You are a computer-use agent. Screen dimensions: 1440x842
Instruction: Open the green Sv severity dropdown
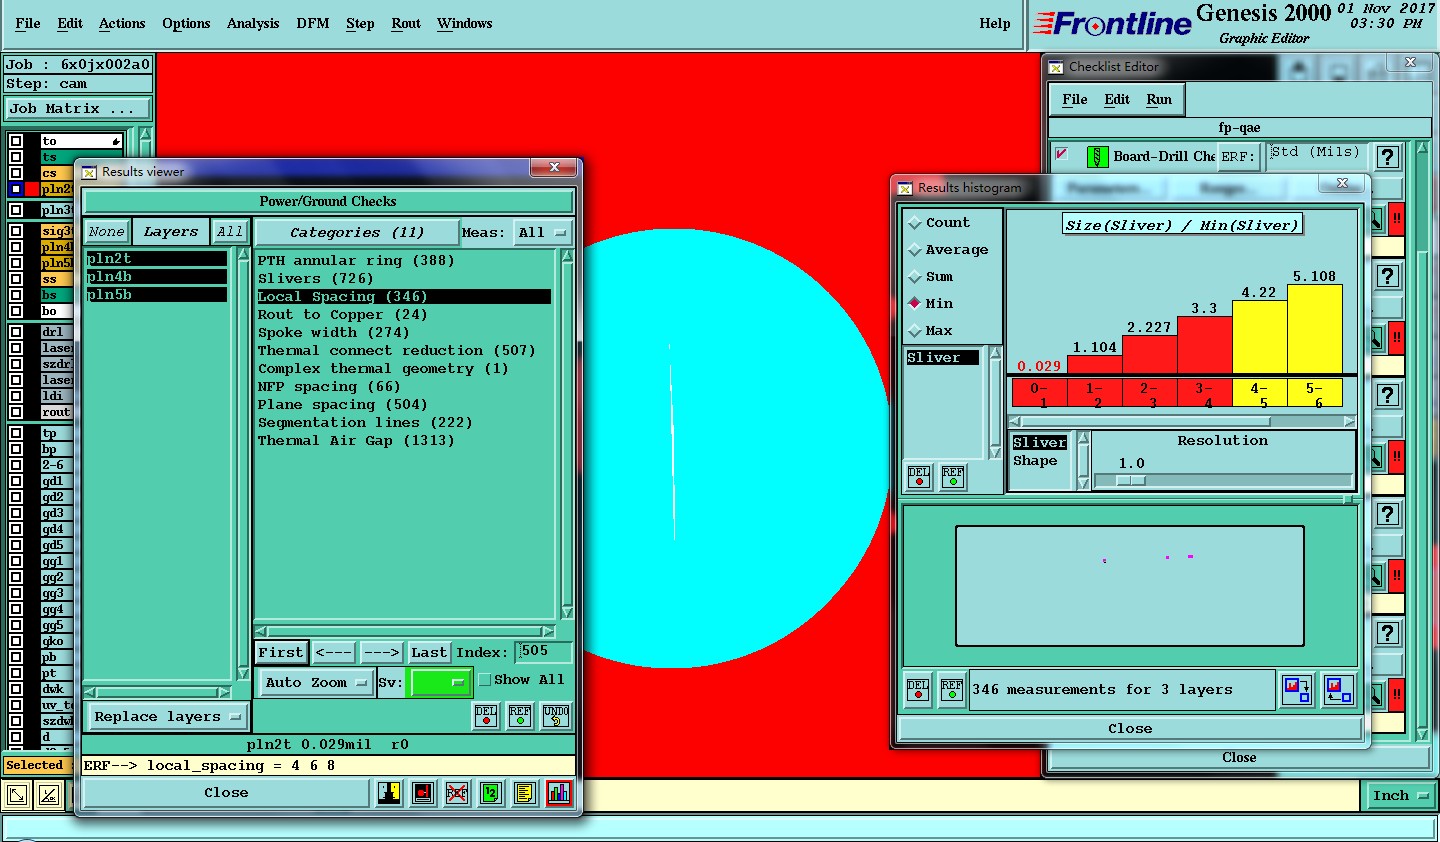click(441, 683)
